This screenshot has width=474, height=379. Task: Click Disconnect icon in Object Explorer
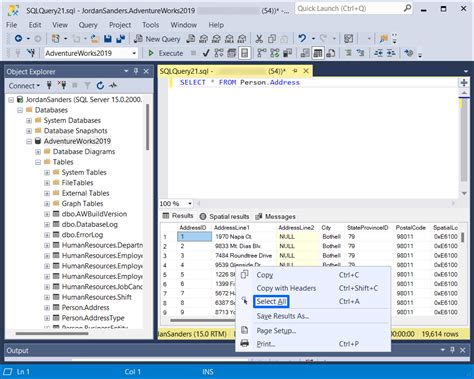click(62, 85)
